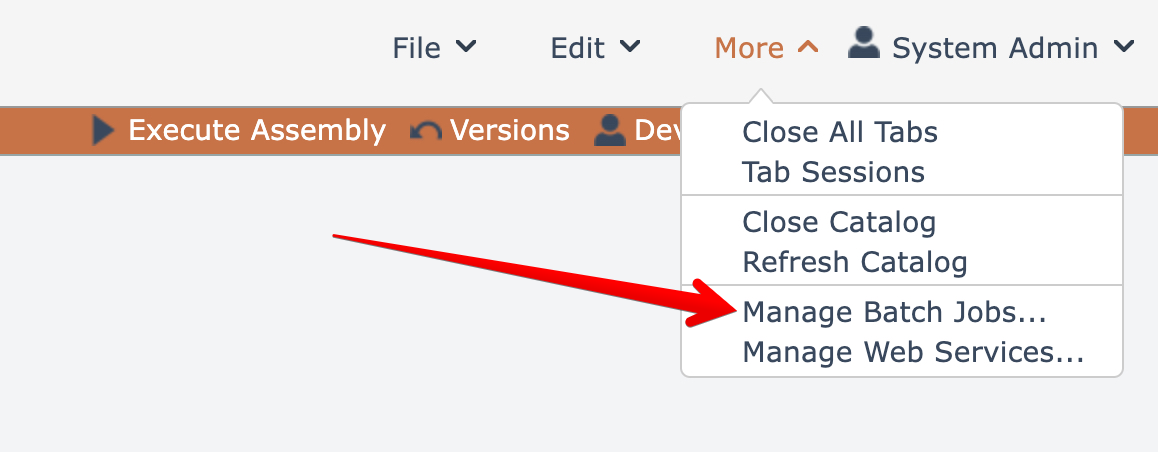Open the File menu
Image resolution: width=1158 pixels, height=452 pixels.
pyautogui.click(x=417, y=47)
